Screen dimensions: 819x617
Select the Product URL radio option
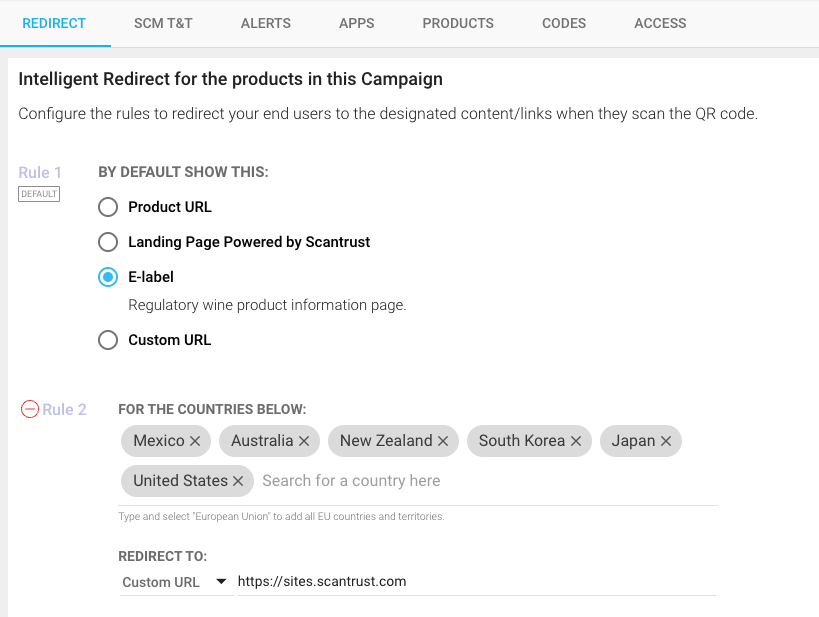(x=108, y=207)
